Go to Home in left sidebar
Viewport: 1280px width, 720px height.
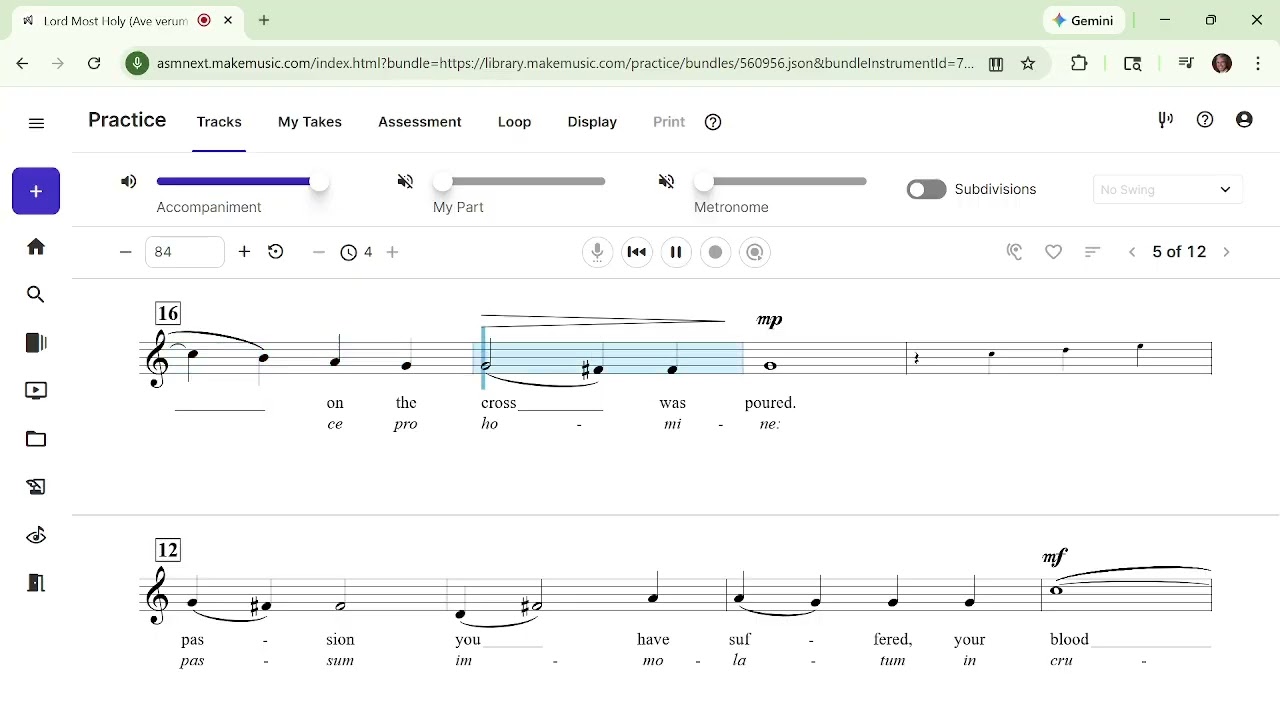point(36,247)
